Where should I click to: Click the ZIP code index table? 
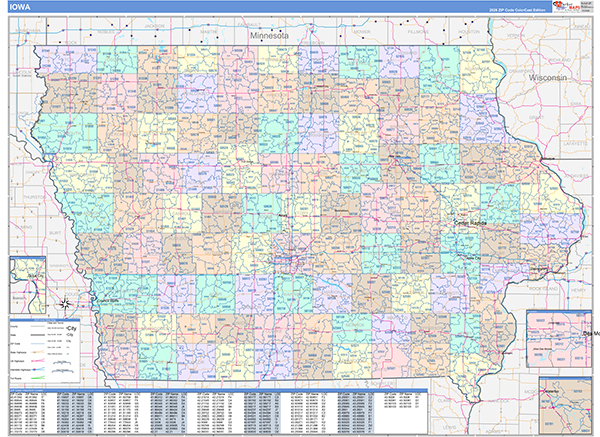218,412
